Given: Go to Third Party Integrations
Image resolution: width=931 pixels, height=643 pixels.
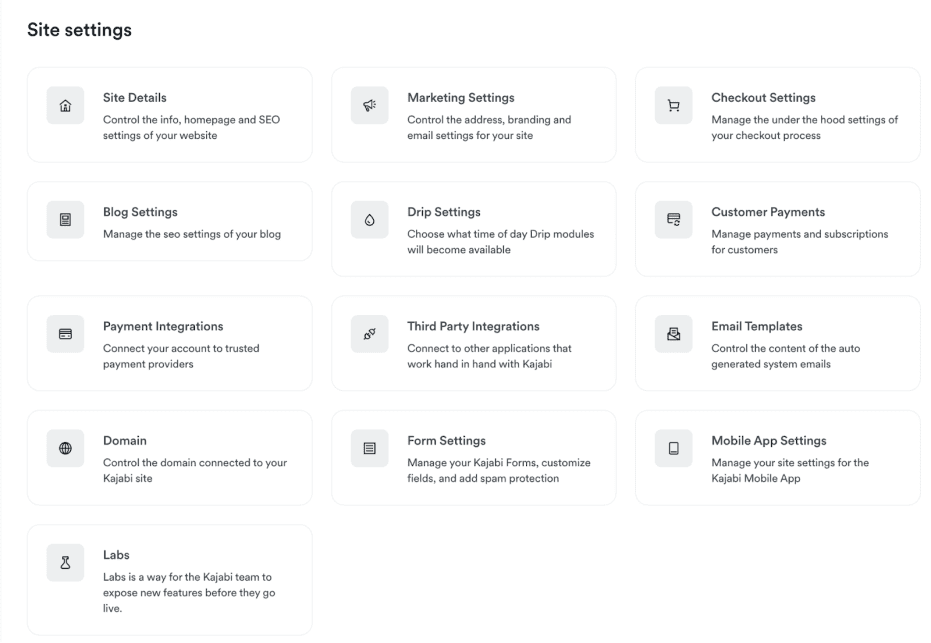Looking at the screenshot, I should click(x=473, y=326).
